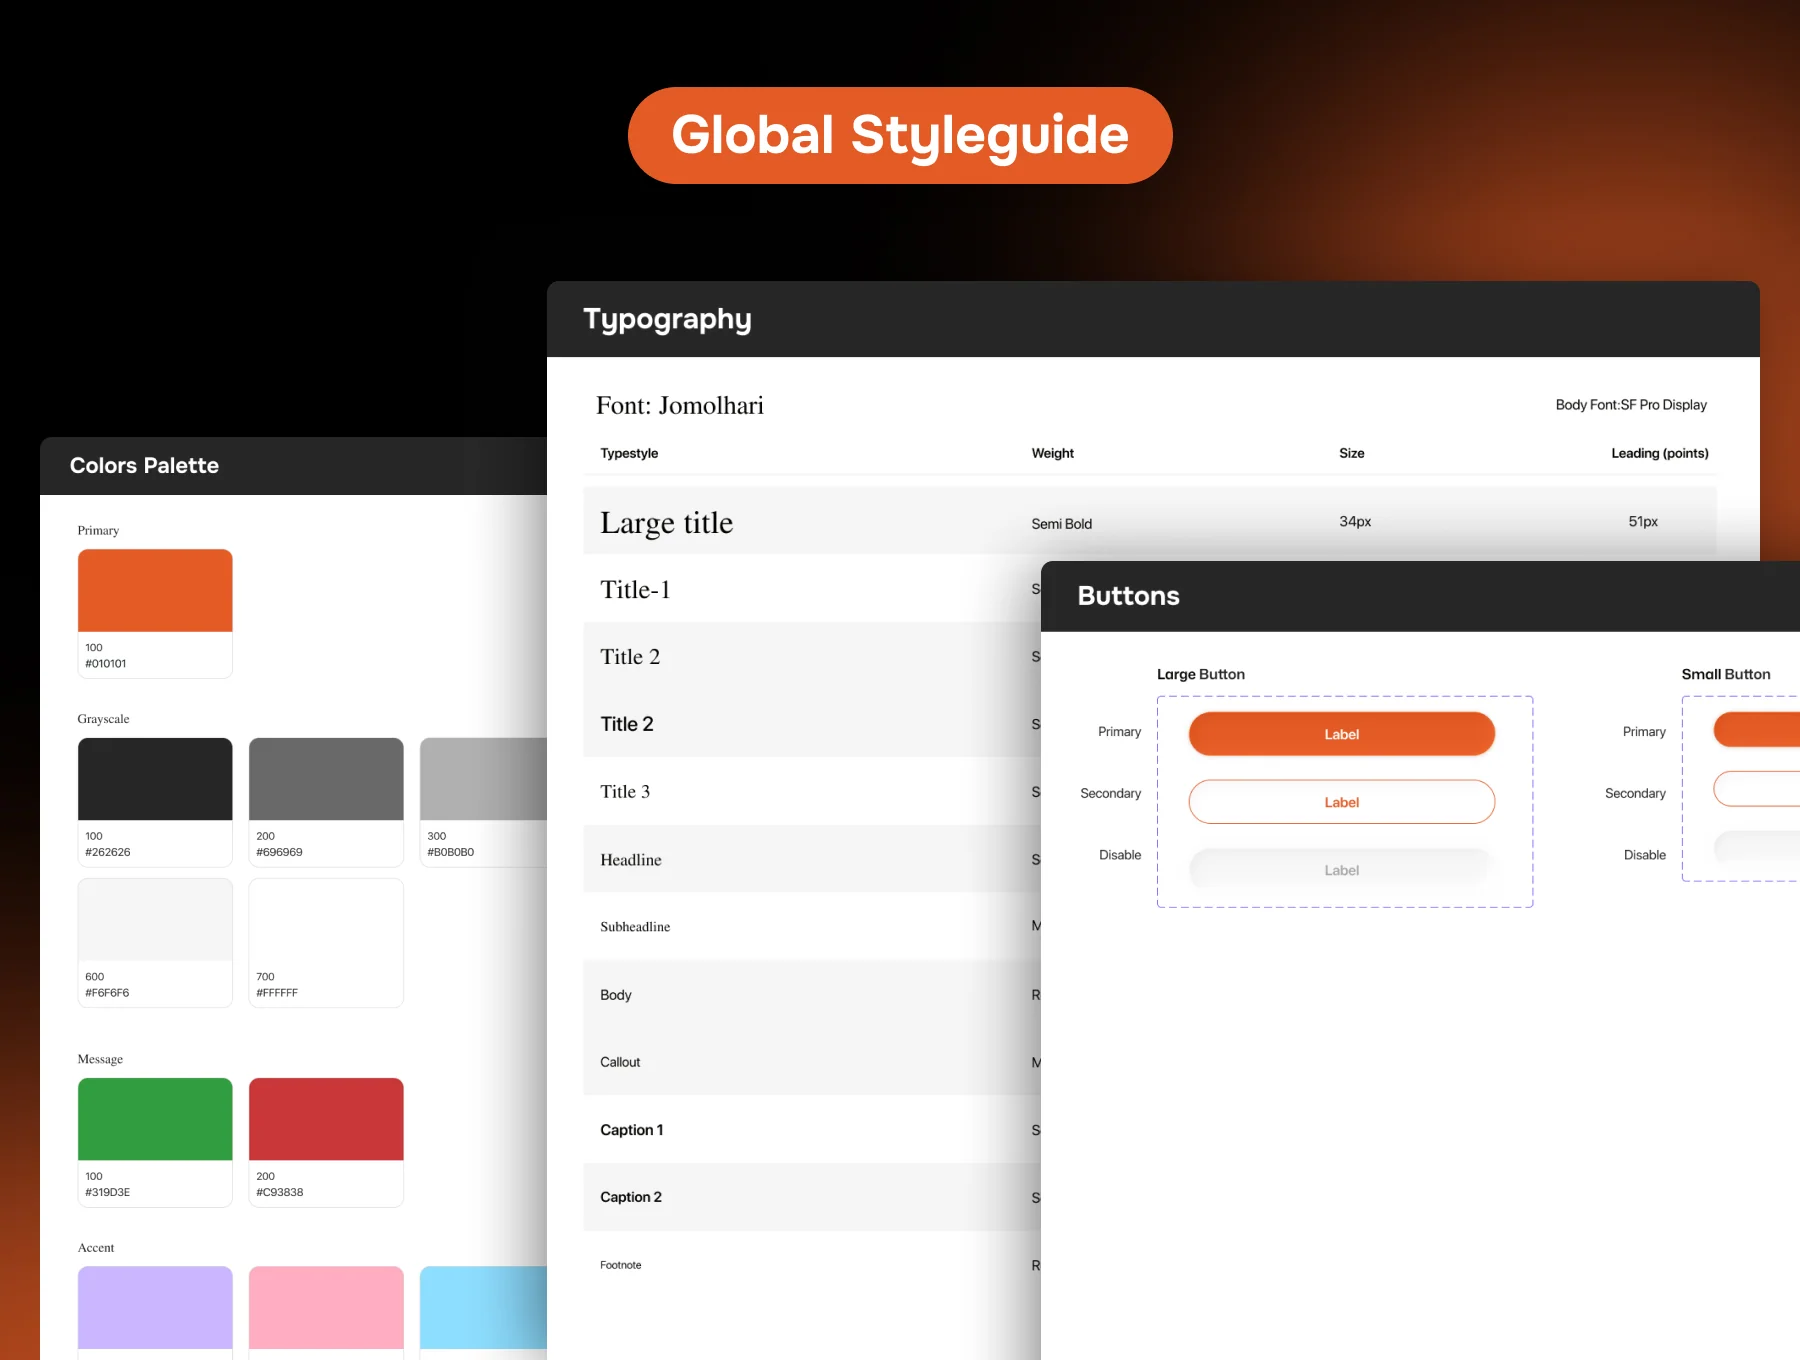Viewport: 1800px width, 1360px height.
Task: Click the 'Caption 1' typestyle row
Action: coord(812,1130)
